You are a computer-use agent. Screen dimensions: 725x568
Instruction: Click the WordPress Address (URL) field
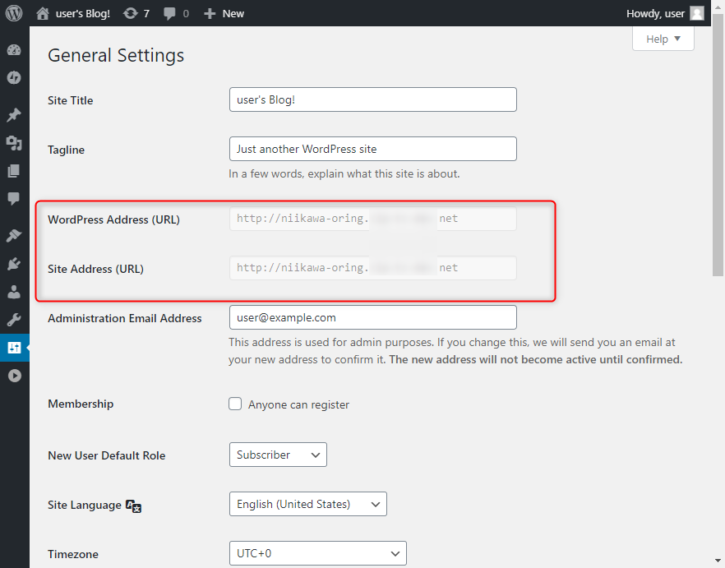[373, 218]
